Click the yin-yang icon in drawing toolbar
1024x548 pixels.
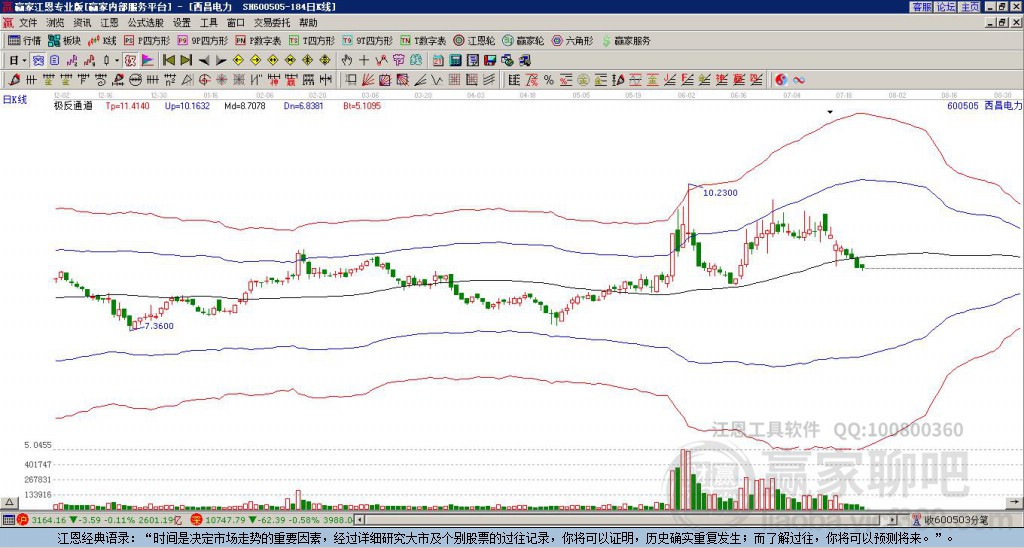[x=781, y=80]
